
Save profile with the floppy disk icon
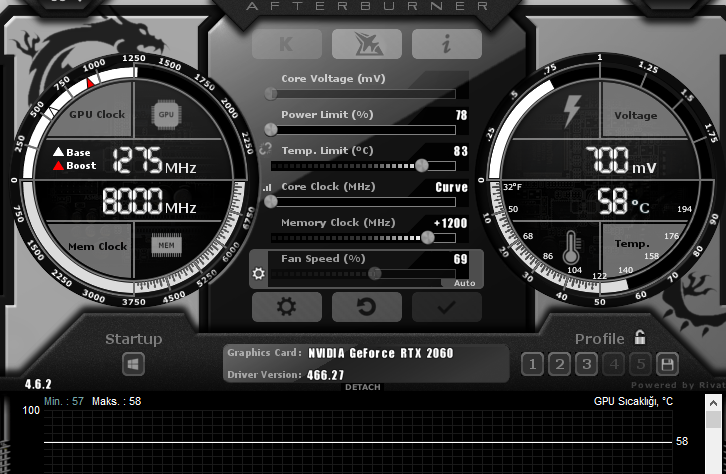pos(667,364)
